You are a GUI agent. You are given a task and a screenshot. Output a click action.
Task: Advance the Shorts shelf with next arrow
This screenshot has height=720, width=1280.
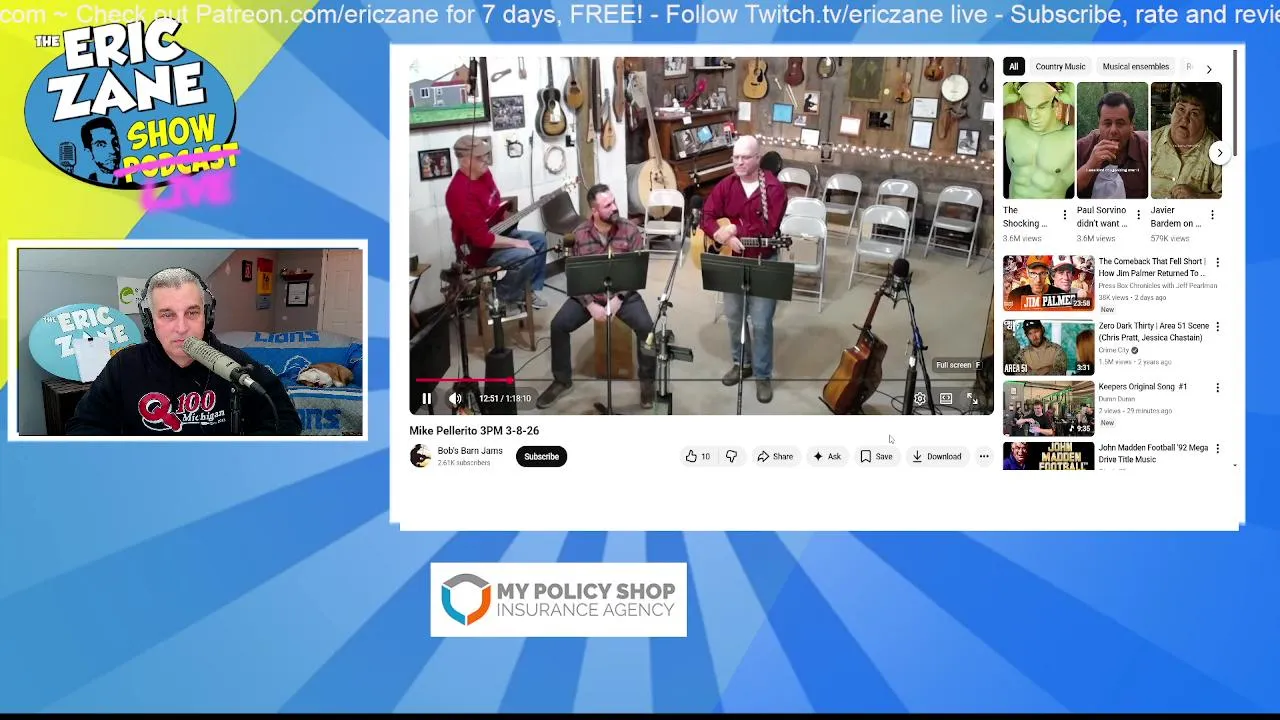point(1219,153)
